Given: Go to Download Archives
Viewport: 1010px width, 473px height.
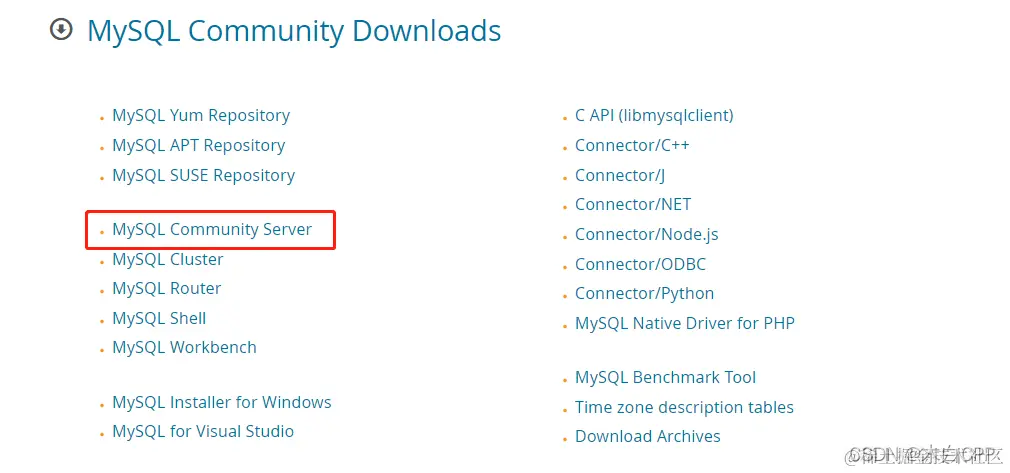Looking at the screenshot, I should tap(647, 437).
